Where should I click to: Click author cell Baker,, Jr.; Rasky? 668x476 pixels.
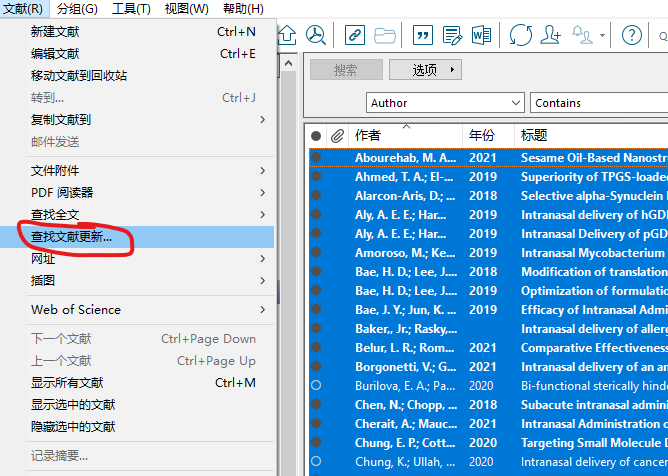pyautogui.click(x=406, y=329)
